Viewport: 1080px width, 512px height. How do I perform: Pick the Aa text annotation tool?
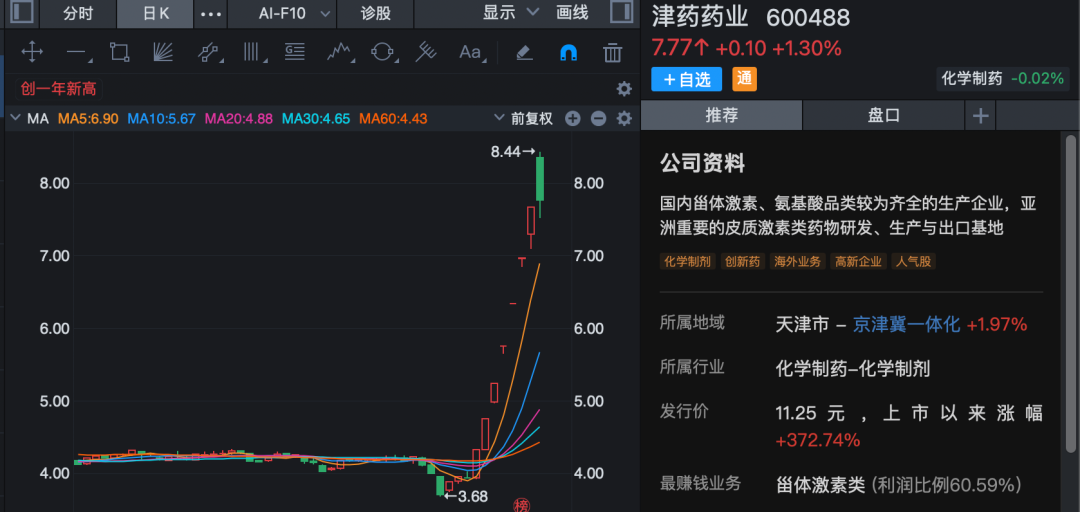click(470, 52)
